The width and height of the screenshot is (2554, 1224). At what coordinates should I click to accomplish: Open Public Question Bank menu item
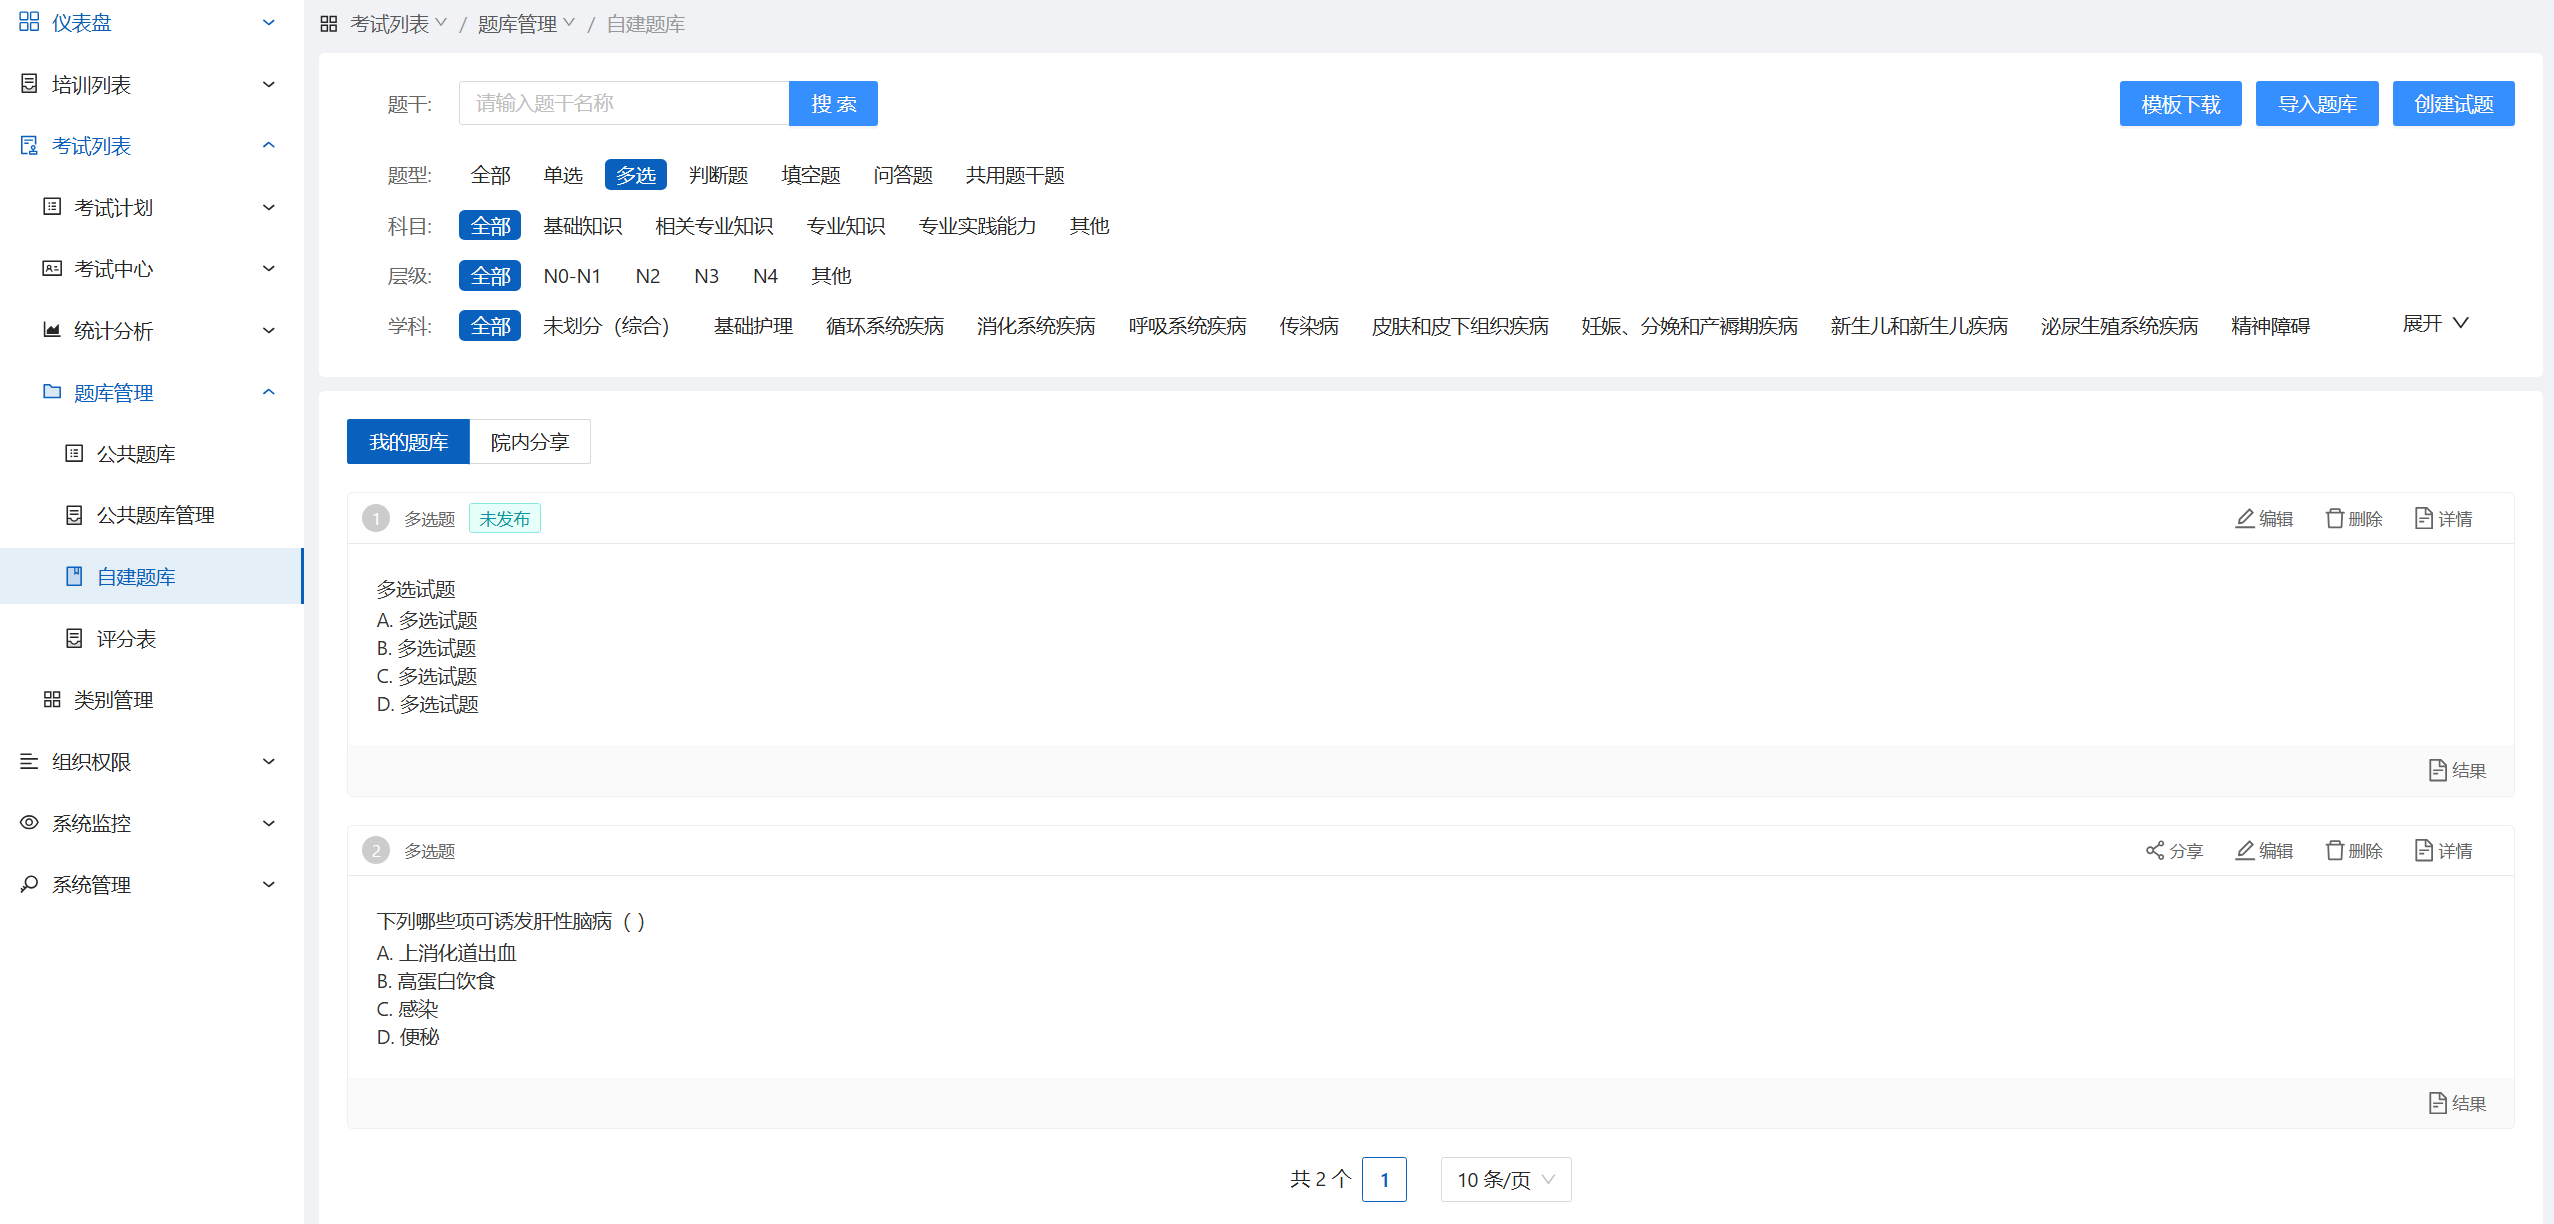pyautogui.click(x=135, y=454)
